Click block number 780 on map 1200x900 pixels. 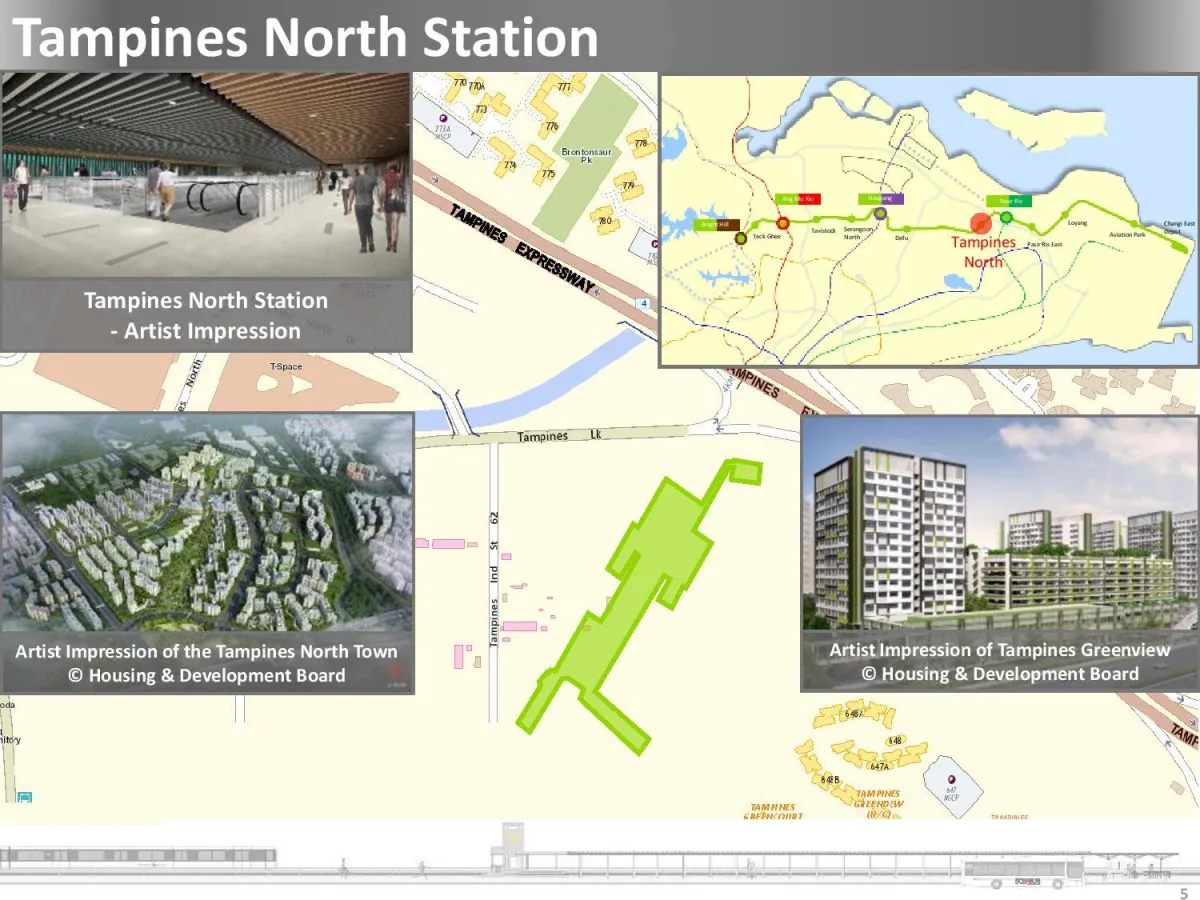[605, 221]
